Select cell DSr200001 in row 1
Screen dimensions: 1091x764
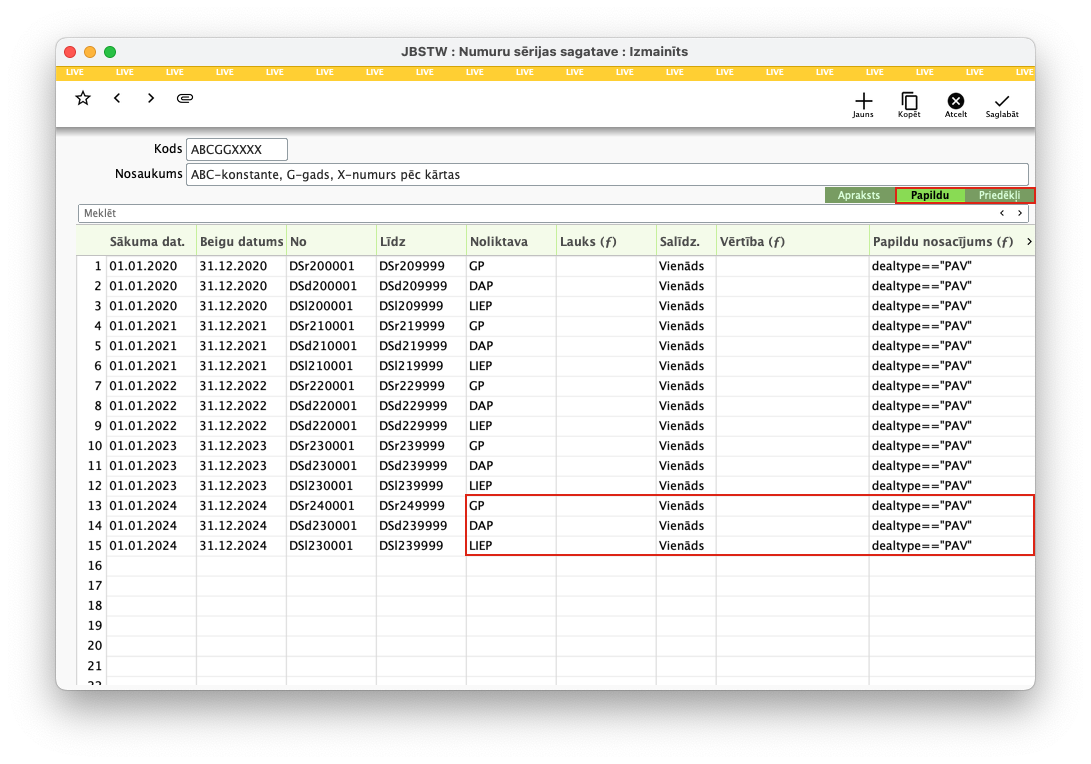[x=331, y=266]
